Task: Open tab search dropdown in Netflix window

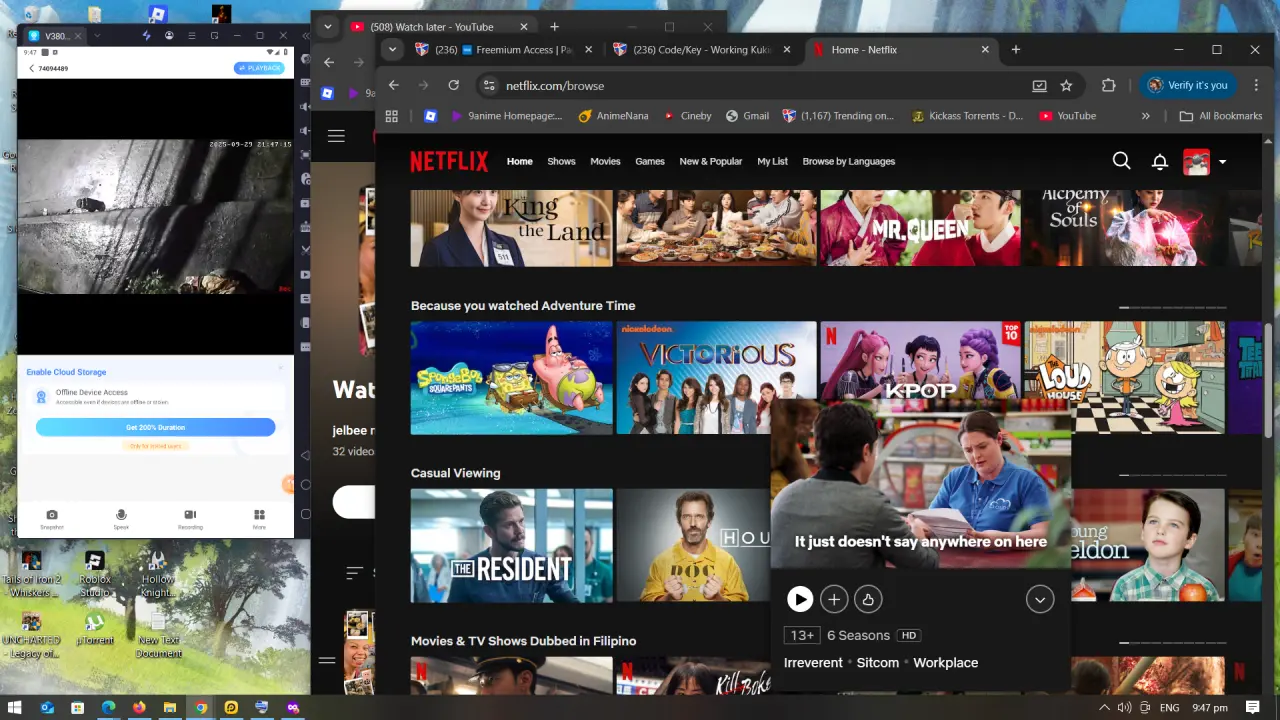Action: point(392,49)
